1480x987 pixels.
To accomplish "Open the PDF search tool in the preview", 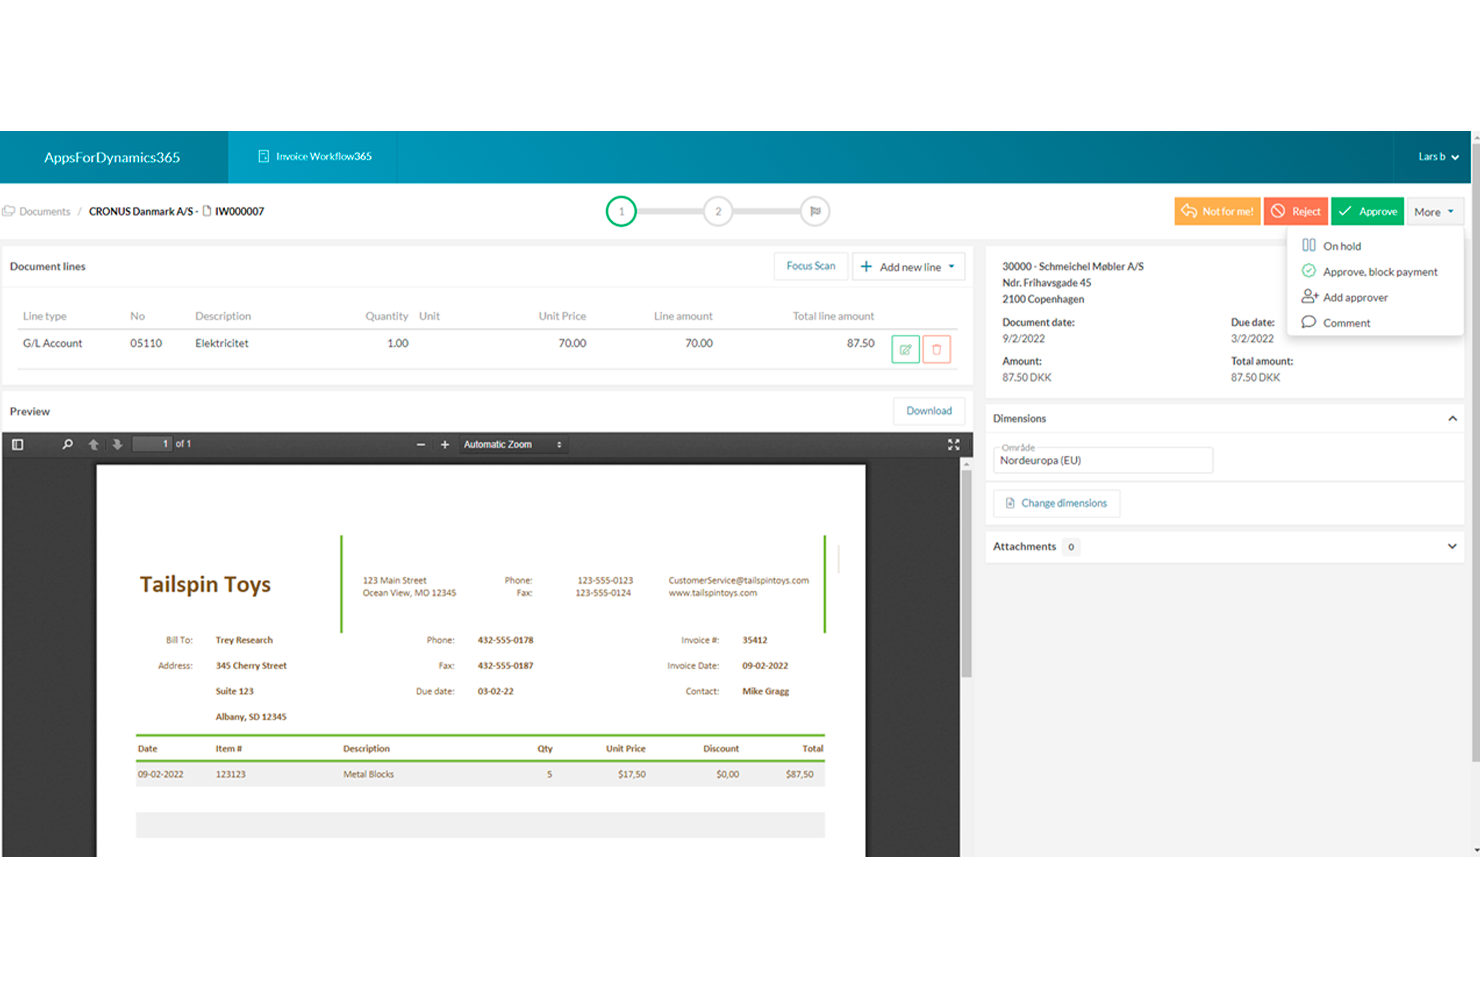I will (67, 443).
